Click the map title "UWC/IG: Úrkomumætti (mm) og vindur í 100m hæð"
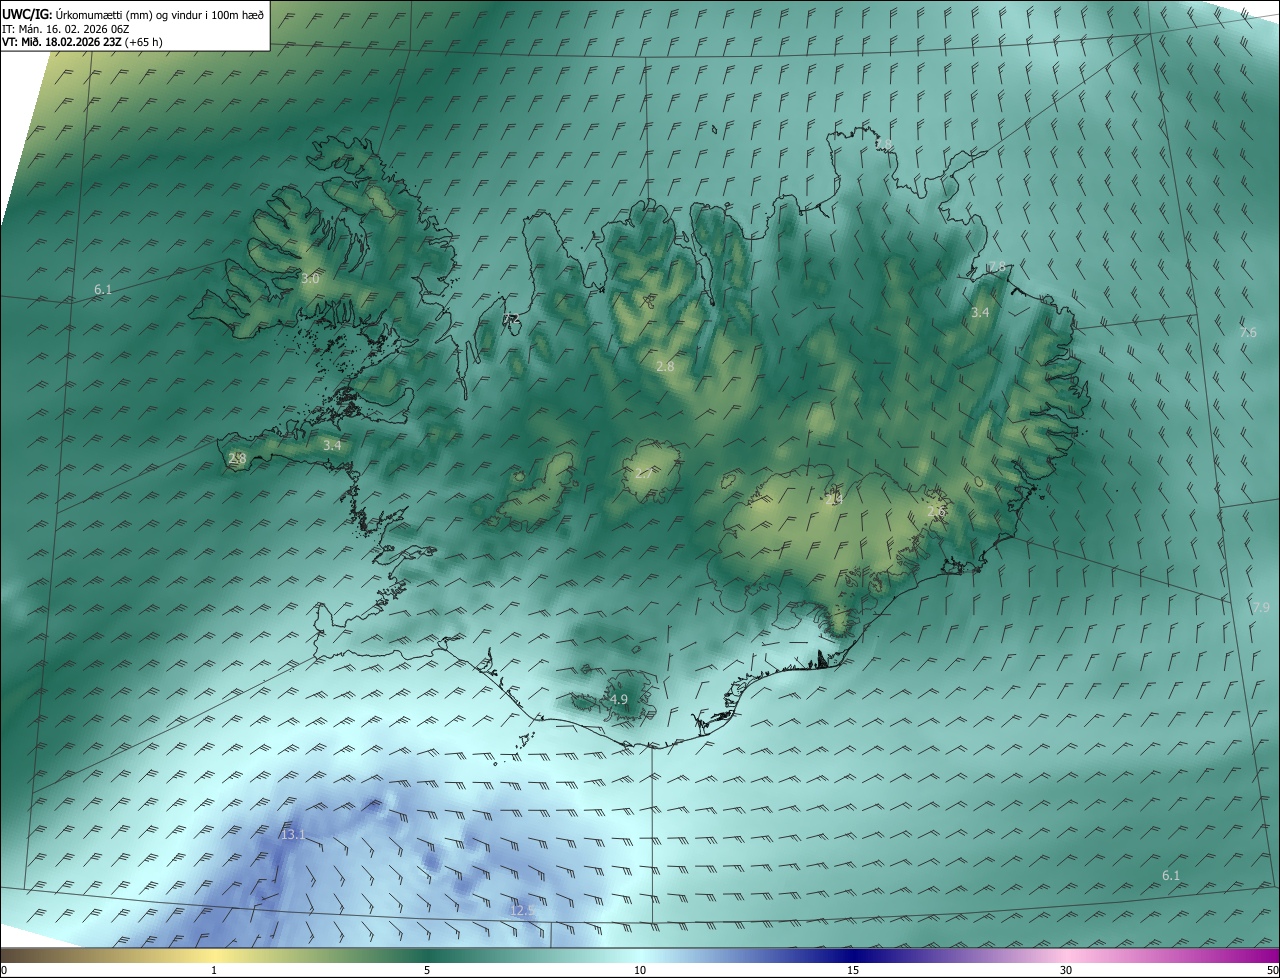This screenshot has height=978, width=1280. pyautogui.click(x=133, y=14)
